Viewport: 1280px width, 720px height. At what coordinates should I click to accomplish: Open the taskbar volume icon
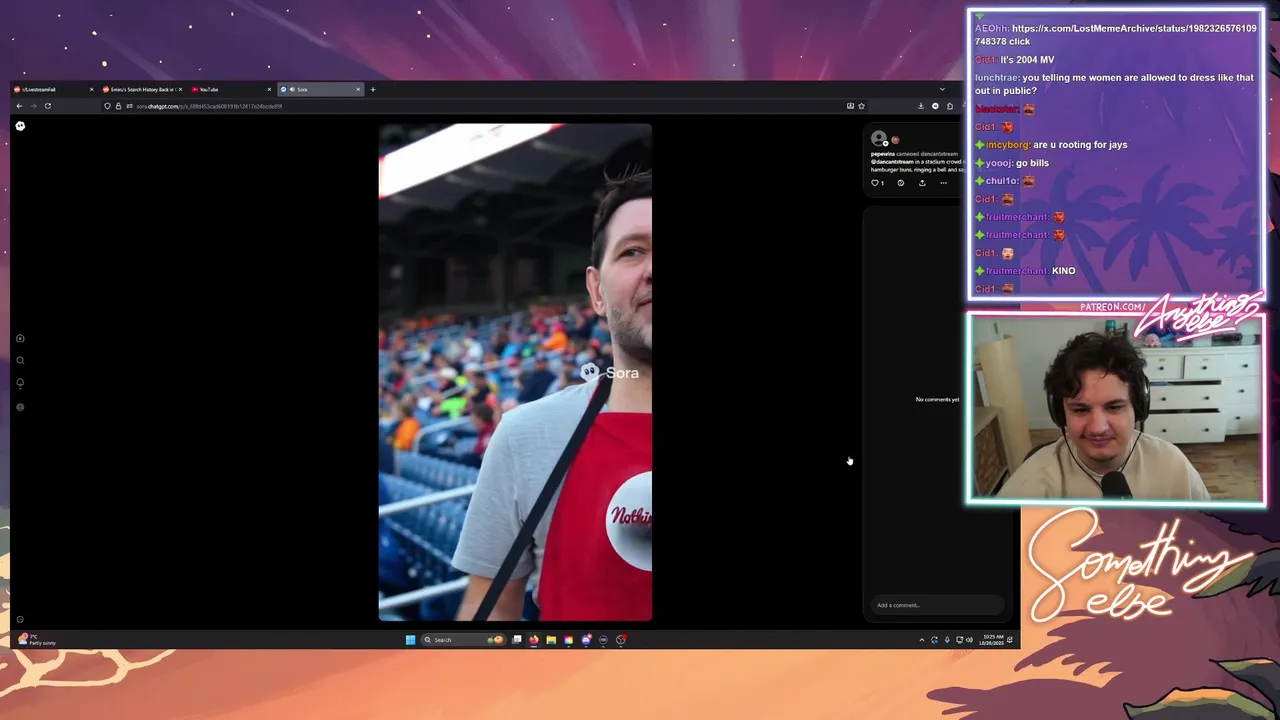969,640
